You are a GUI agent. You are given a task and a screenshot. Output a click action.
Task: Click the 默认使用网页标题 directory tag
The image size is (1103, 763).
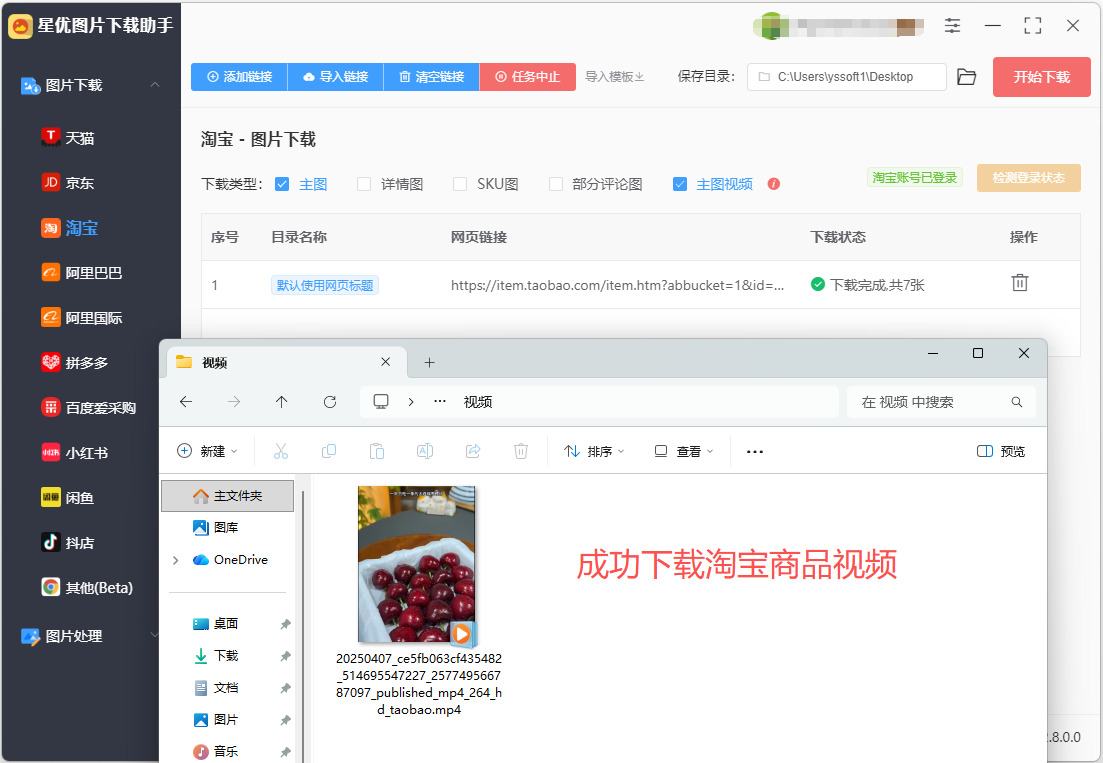pyautogui.click(x=325, y=285)
